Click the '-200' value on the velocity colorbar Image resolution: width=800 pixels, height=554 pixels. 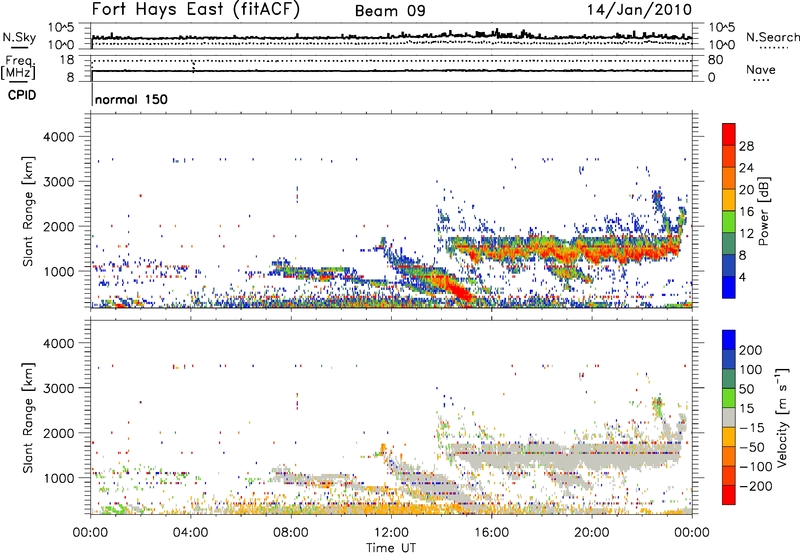pos(756,486)
